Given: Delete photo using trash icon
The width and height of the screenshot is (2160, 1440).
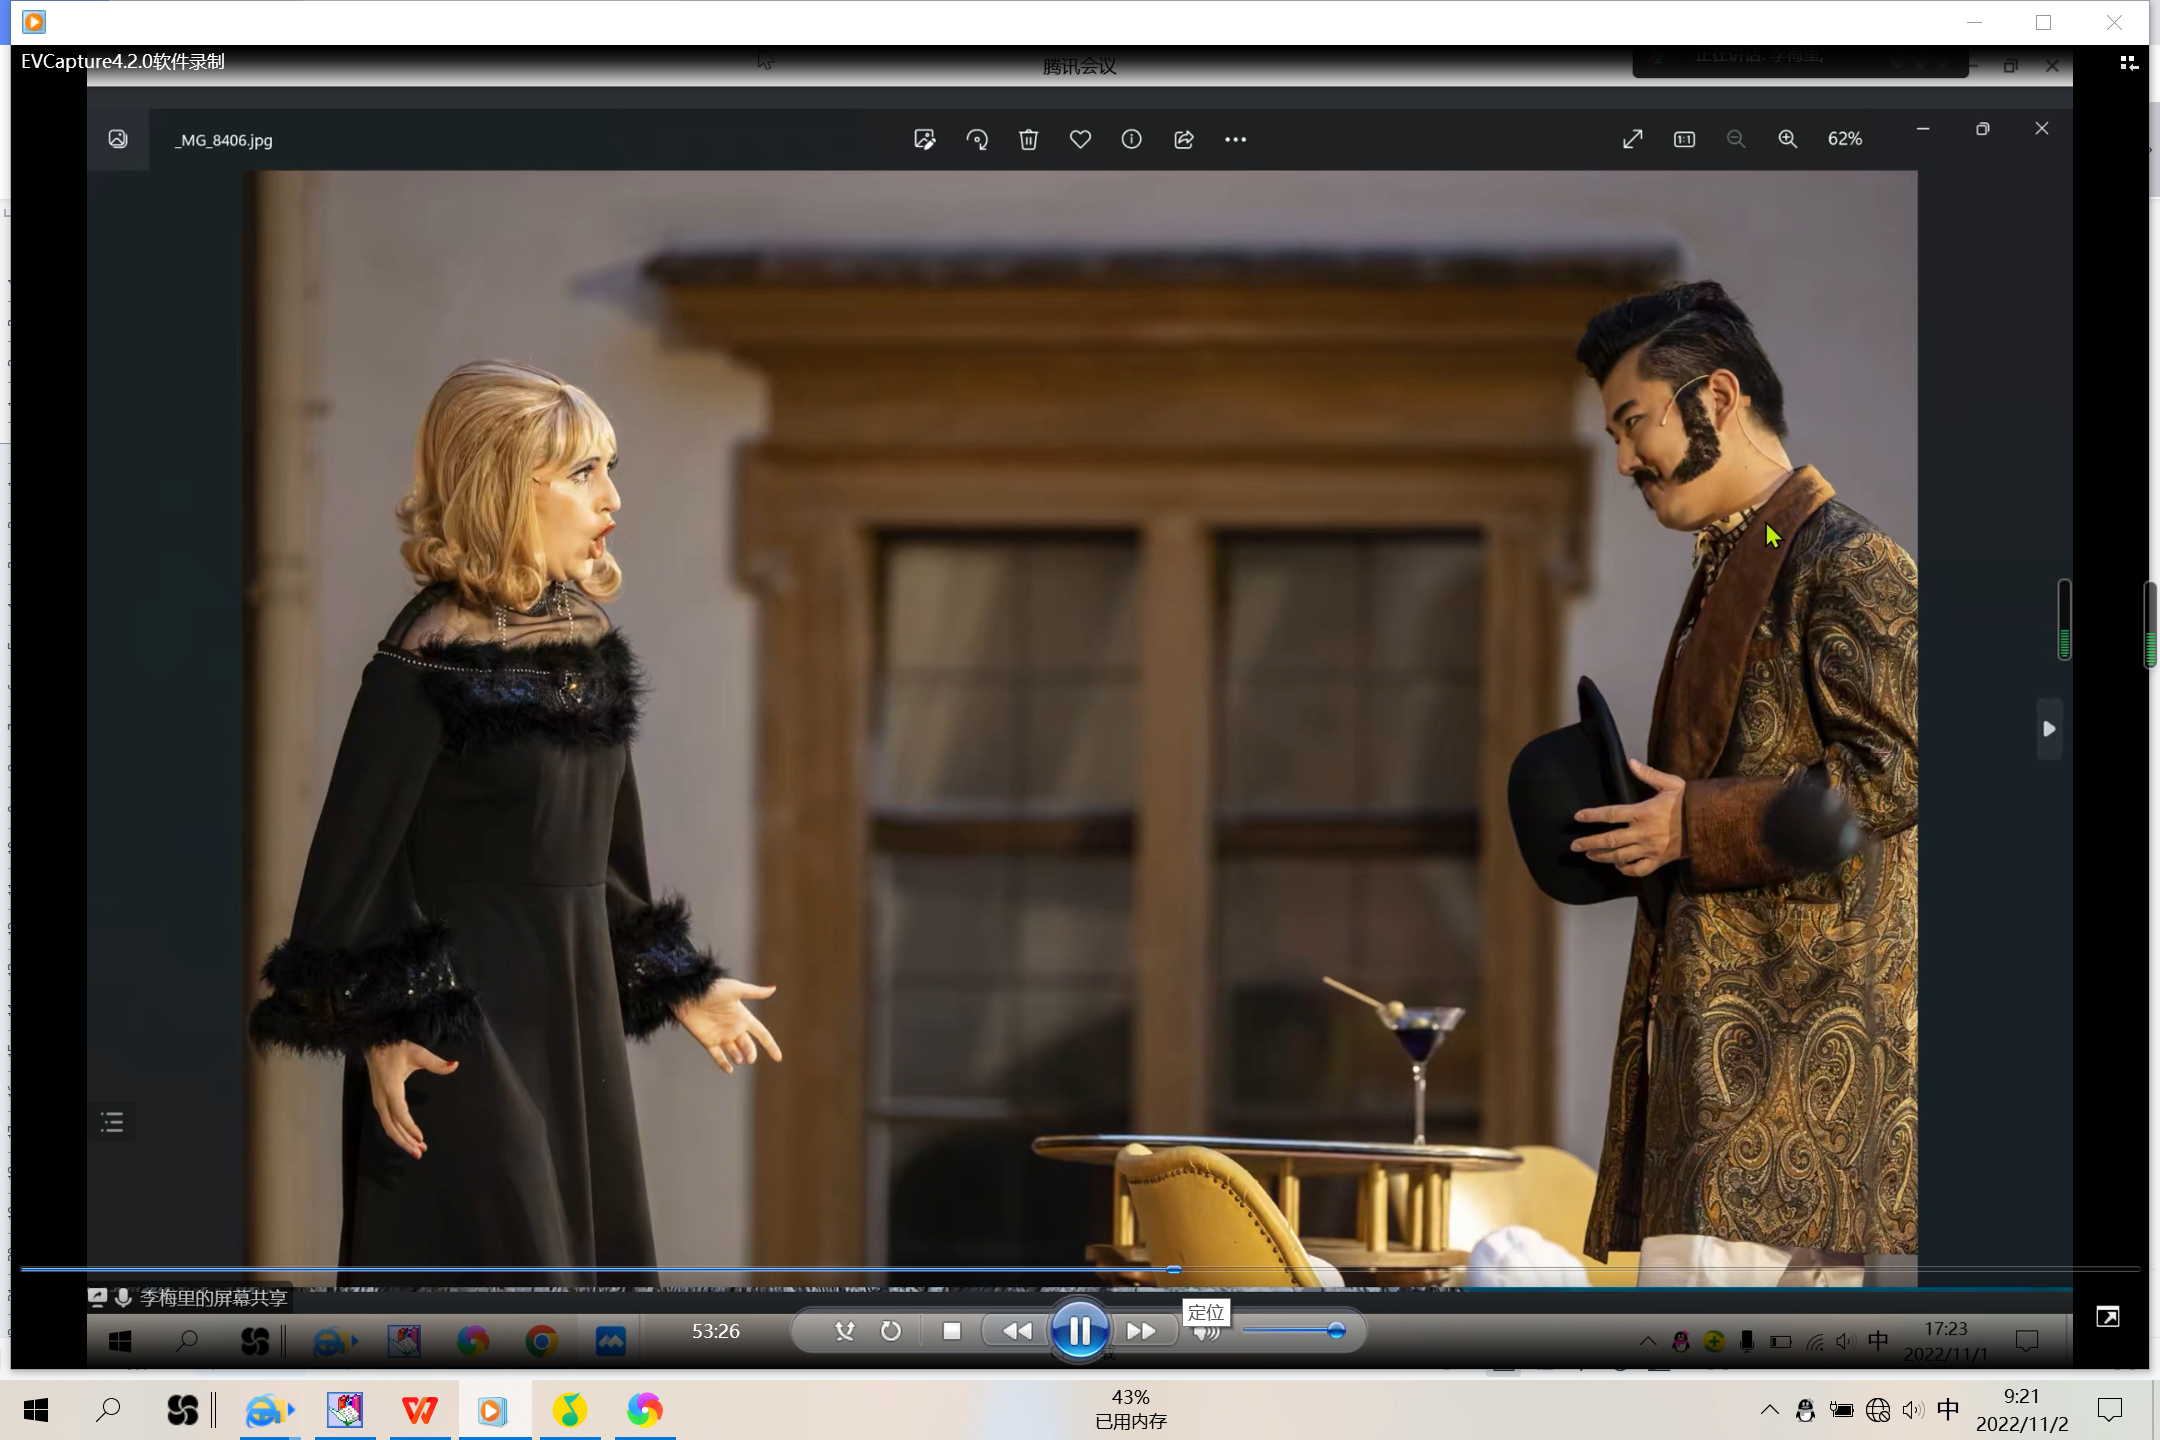Looking at the screenshot, I should tap(1028, 139).
